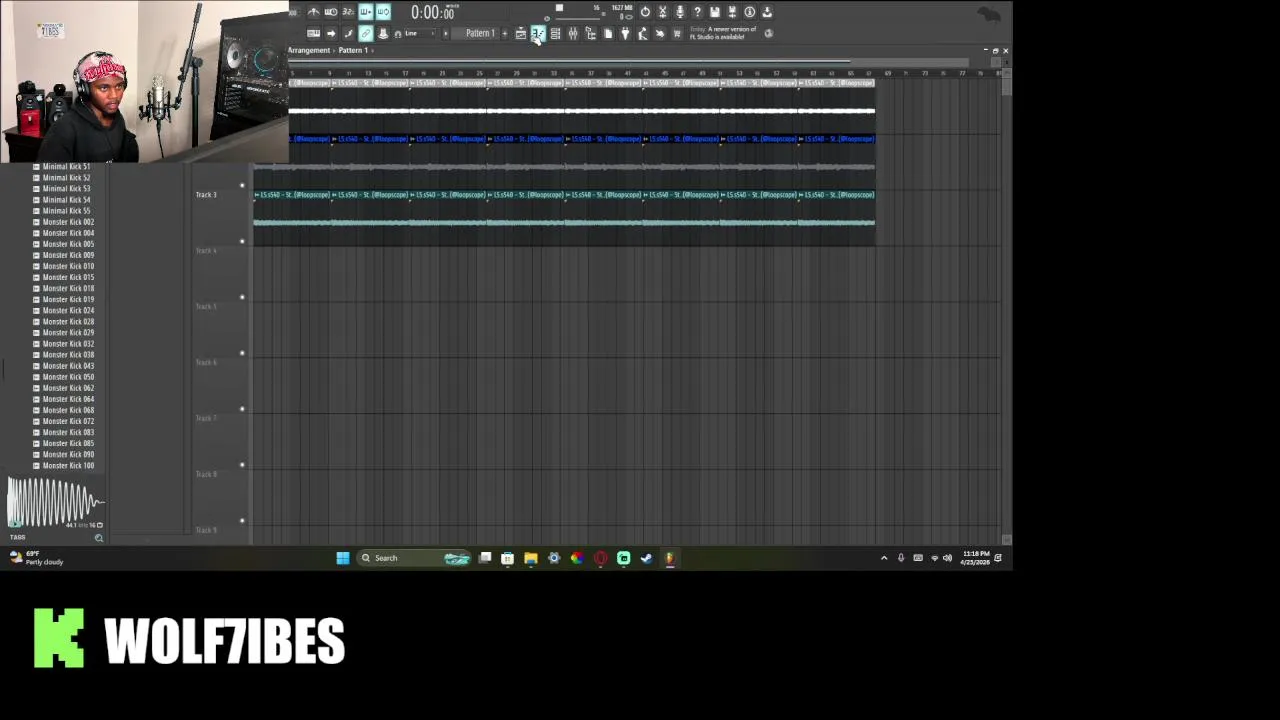Select Monster Kick 002 sample
The width and height of the screenshot is (1280, 720).
68,222
